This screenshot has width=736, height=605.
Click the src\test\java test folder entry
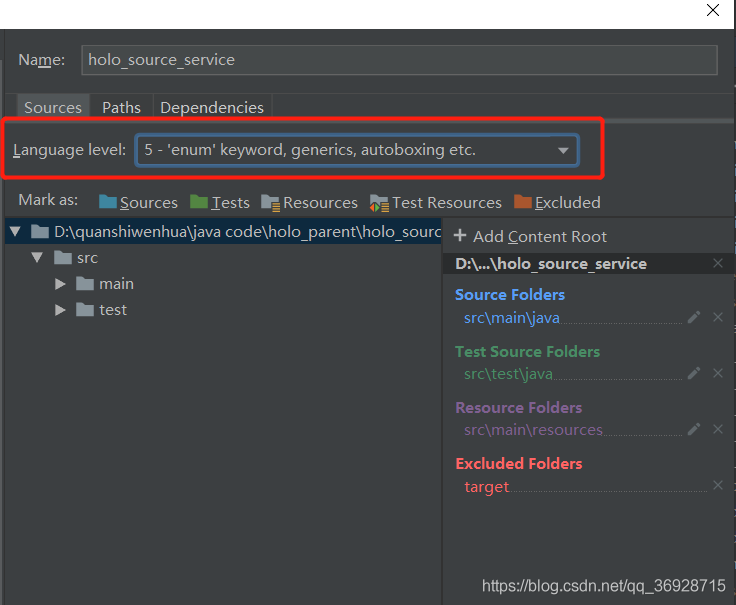coord(508,374)
